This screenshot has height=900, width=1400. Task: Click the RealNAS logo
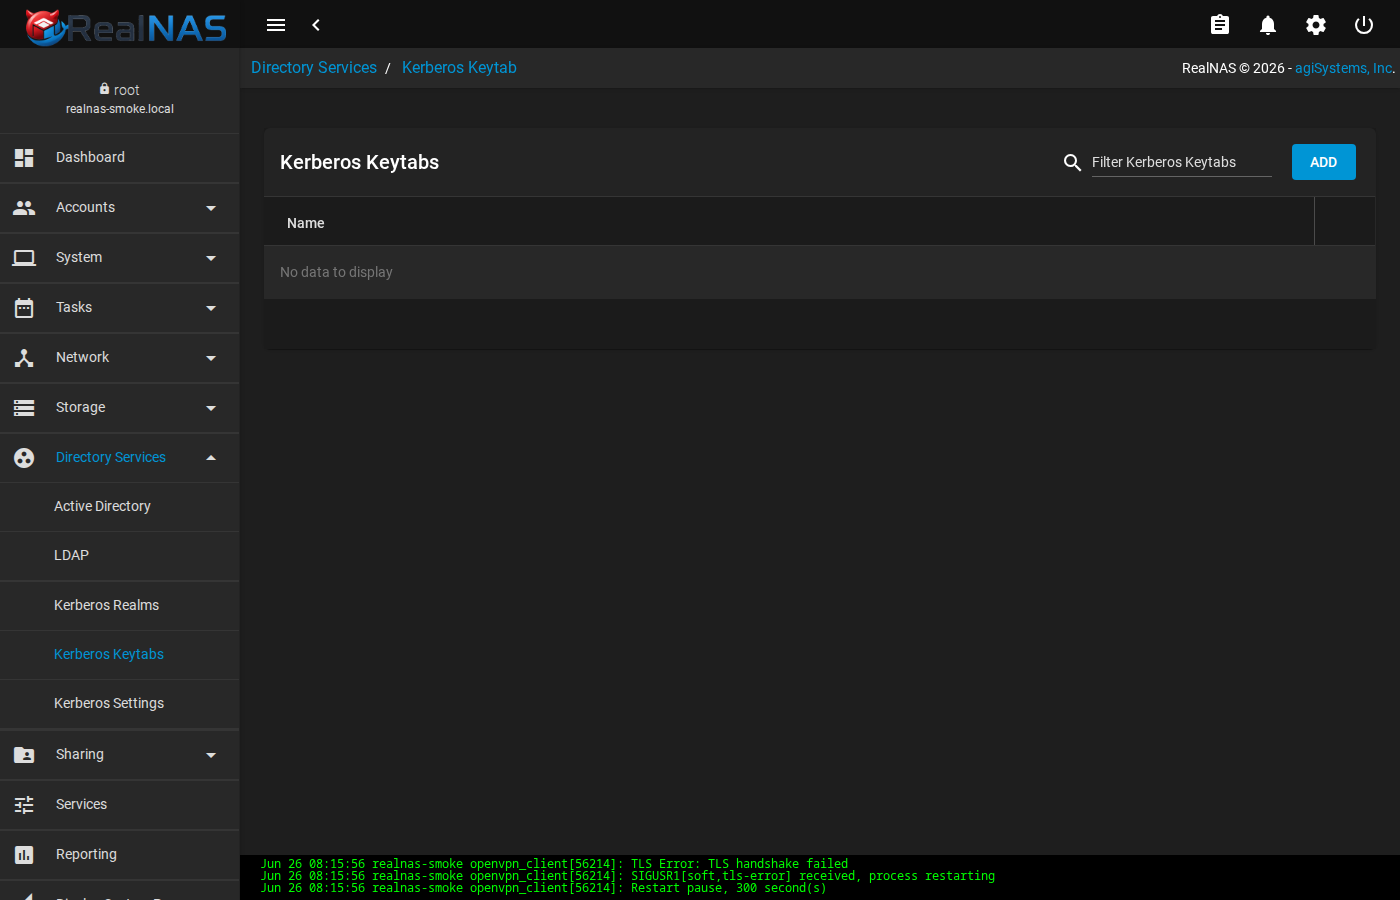point(126,27)
